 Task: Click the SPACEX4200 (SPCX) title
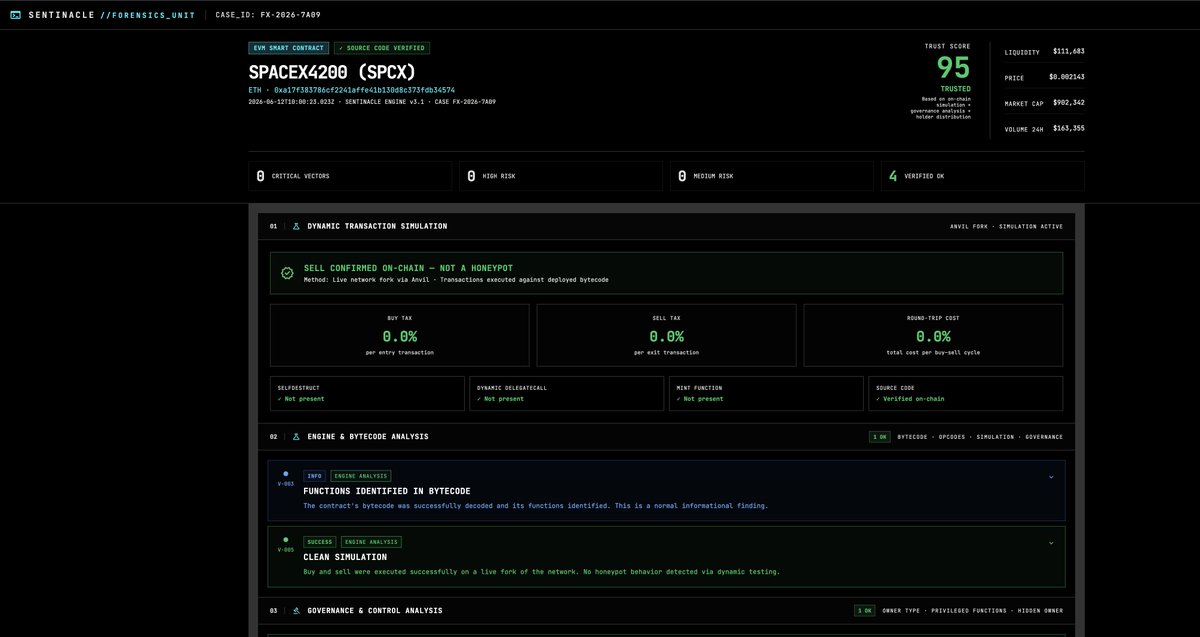click(332, 72)
